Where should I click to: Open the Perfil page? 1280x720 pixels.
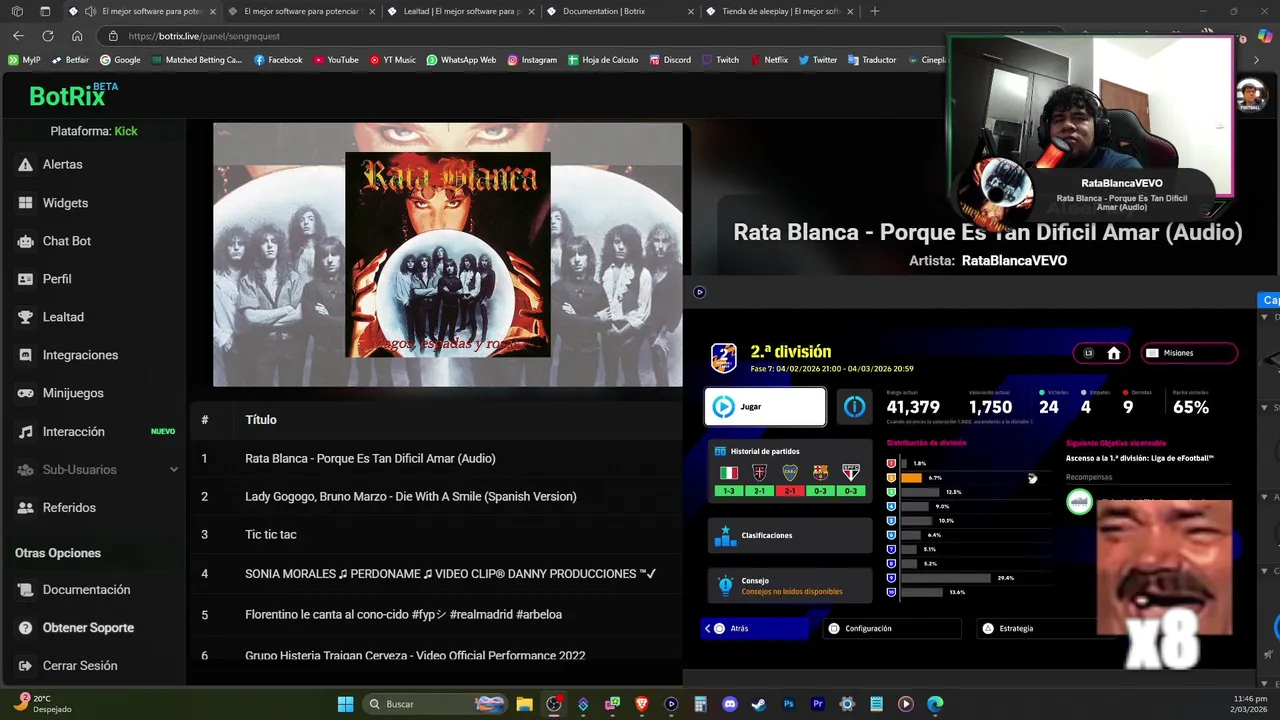(x=57, y=279)
